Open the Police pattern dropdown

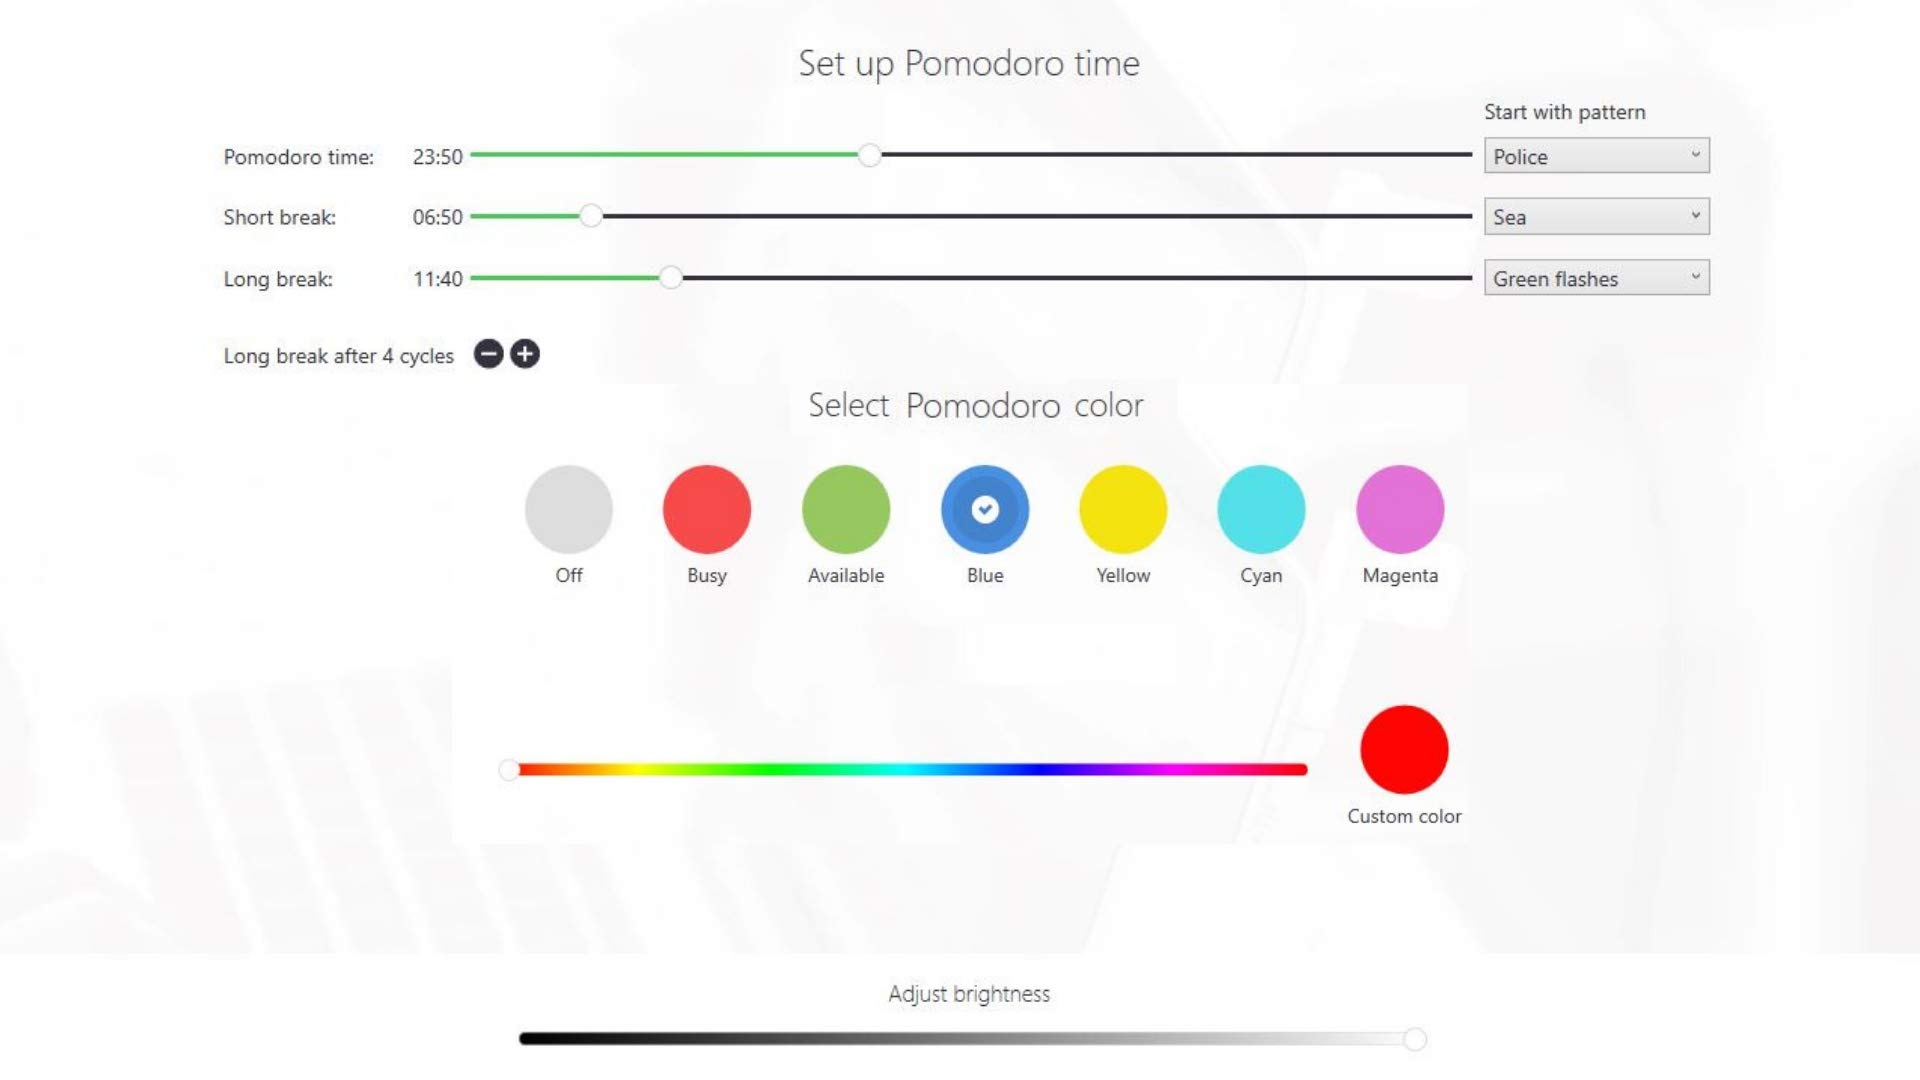[1596, 156]
